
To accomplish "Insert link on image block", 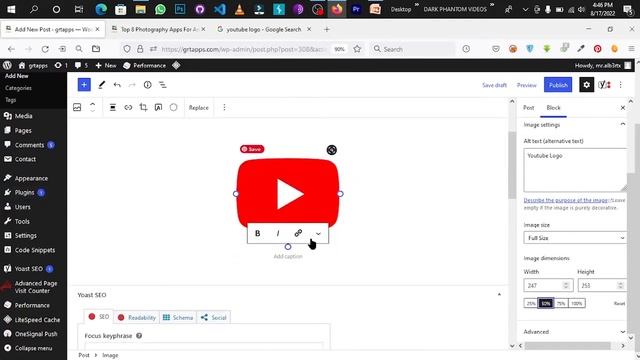I will click(128, 107).
